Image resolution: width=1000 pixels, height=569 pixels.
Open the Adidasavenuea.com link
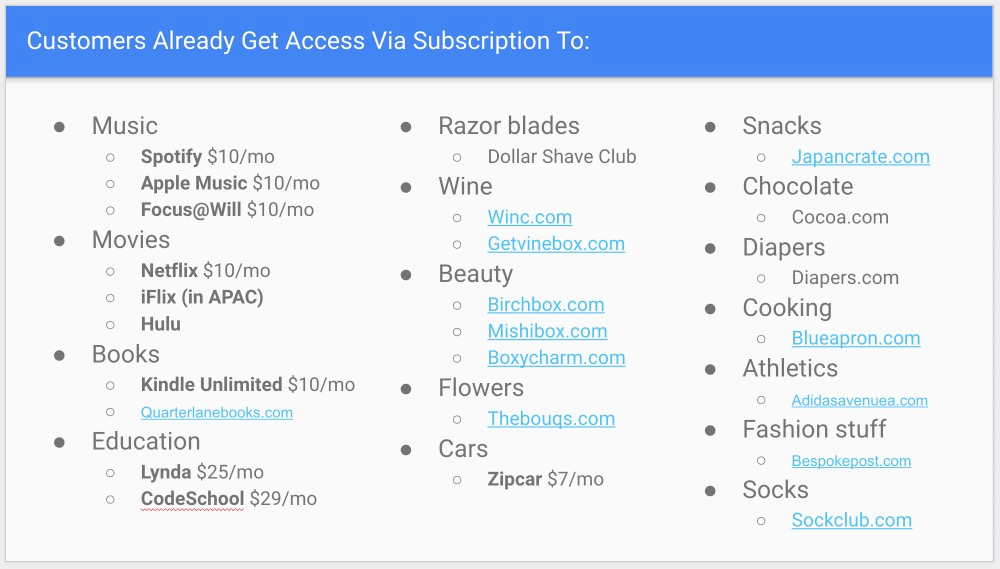click(x=859, y=400)
